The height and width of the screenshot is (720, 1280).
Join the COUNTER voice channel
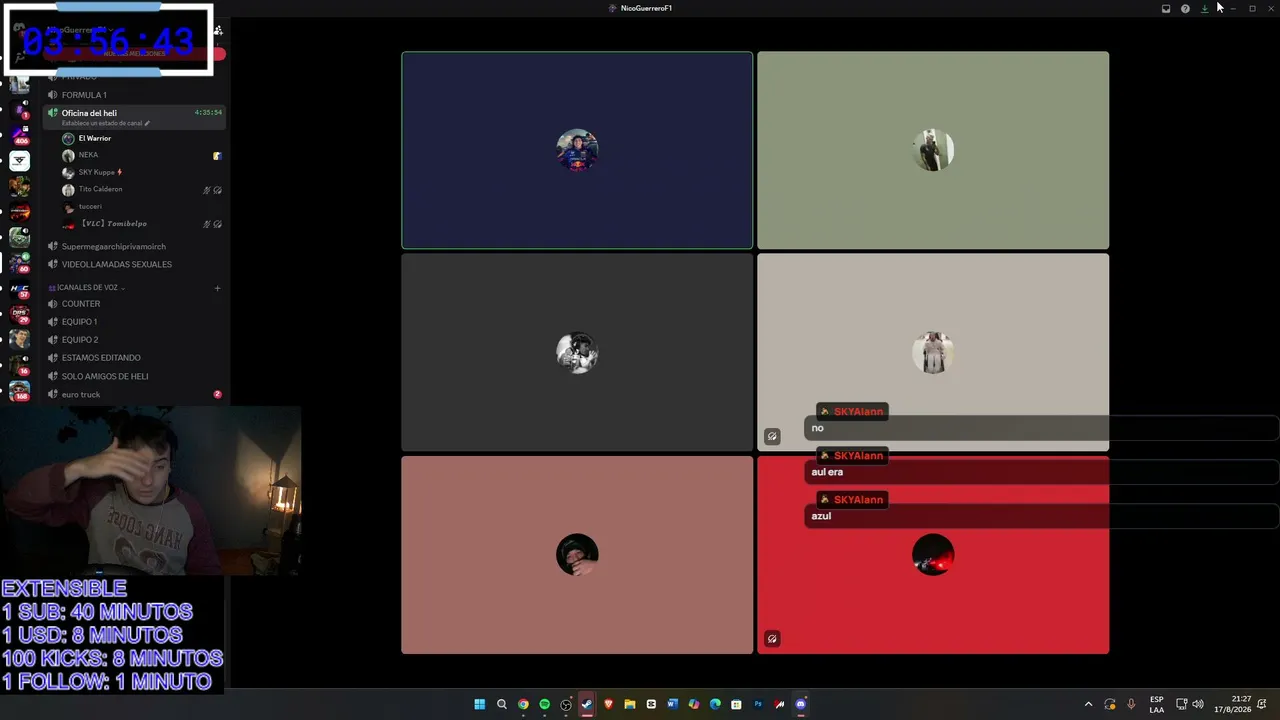[x=134, y=304]
